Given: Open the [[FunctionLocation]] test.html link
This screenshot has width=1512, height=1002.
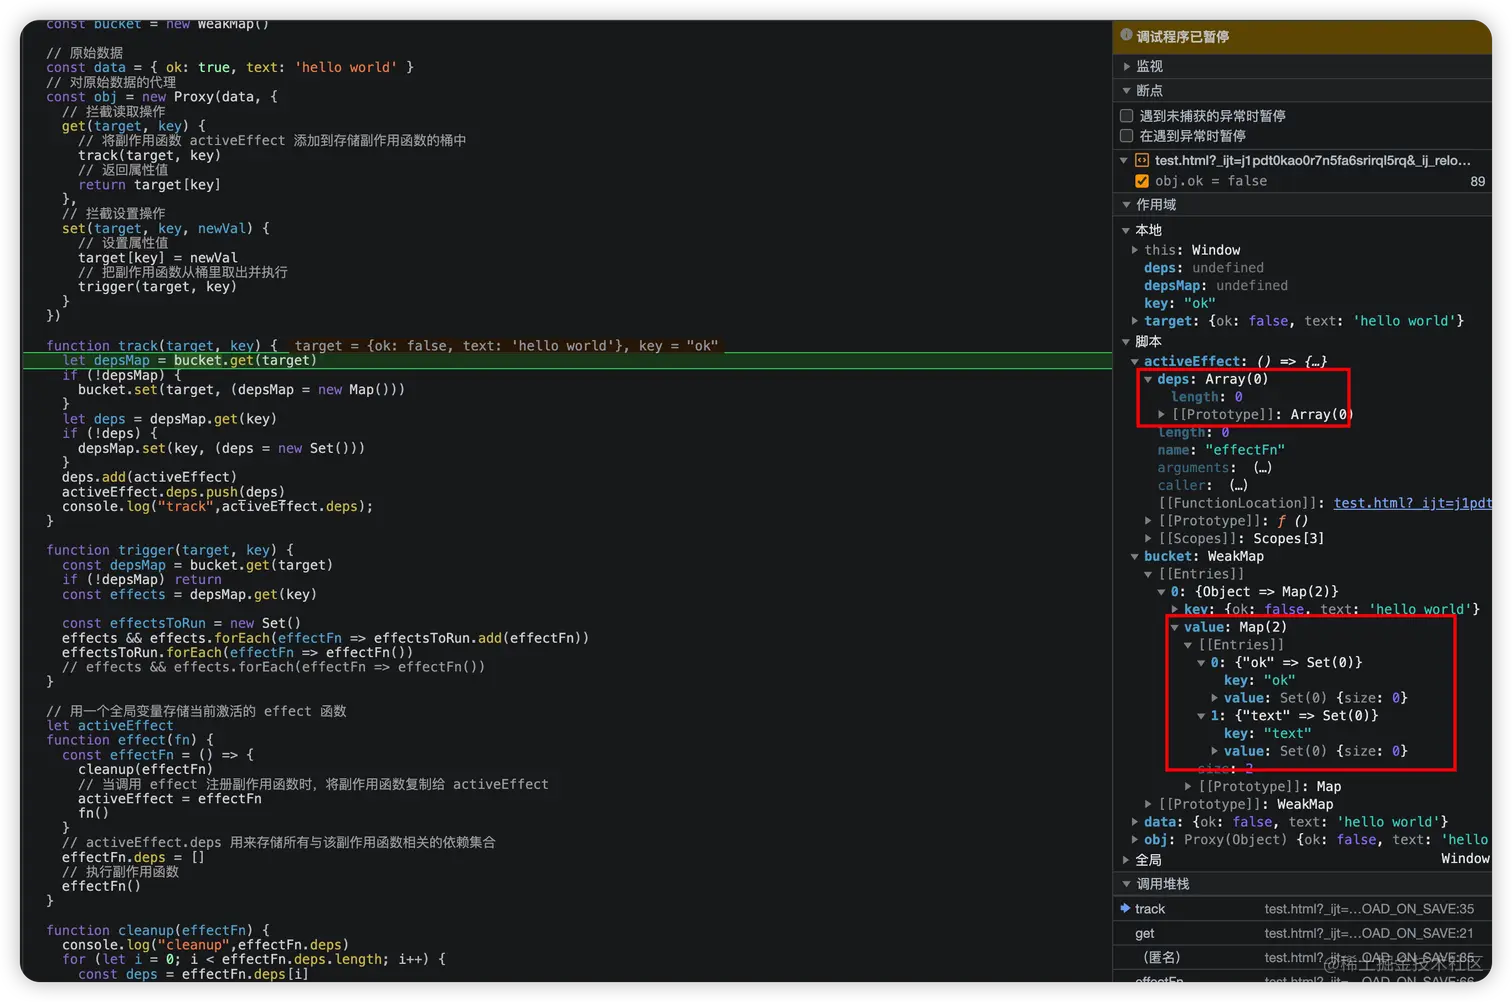Looking at the screenshot, I should point(1412,503).
